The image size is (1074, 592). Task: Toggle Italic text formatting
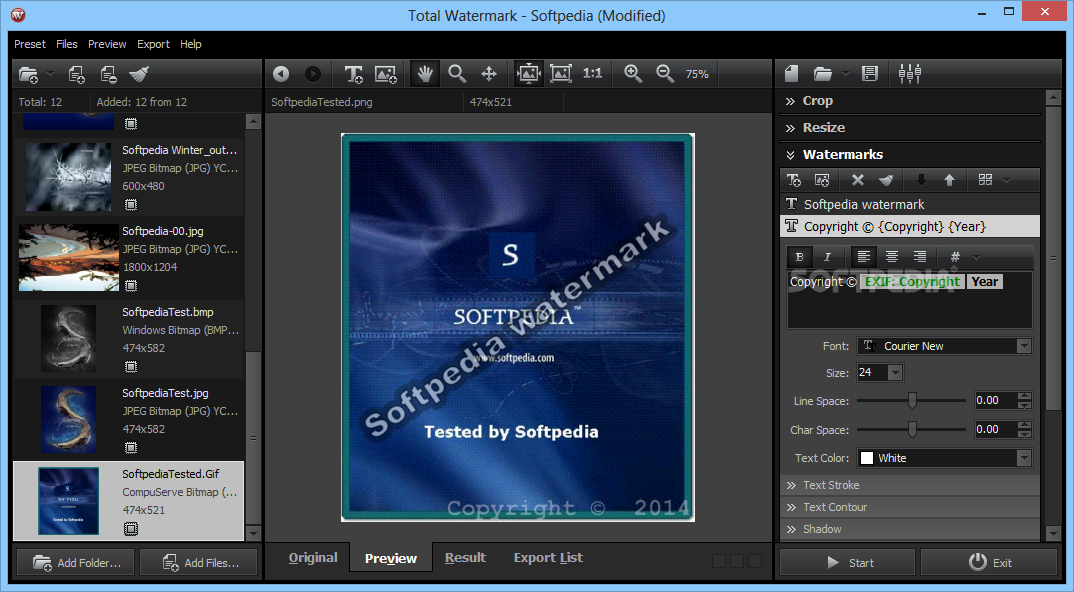[x=827, y=257]
